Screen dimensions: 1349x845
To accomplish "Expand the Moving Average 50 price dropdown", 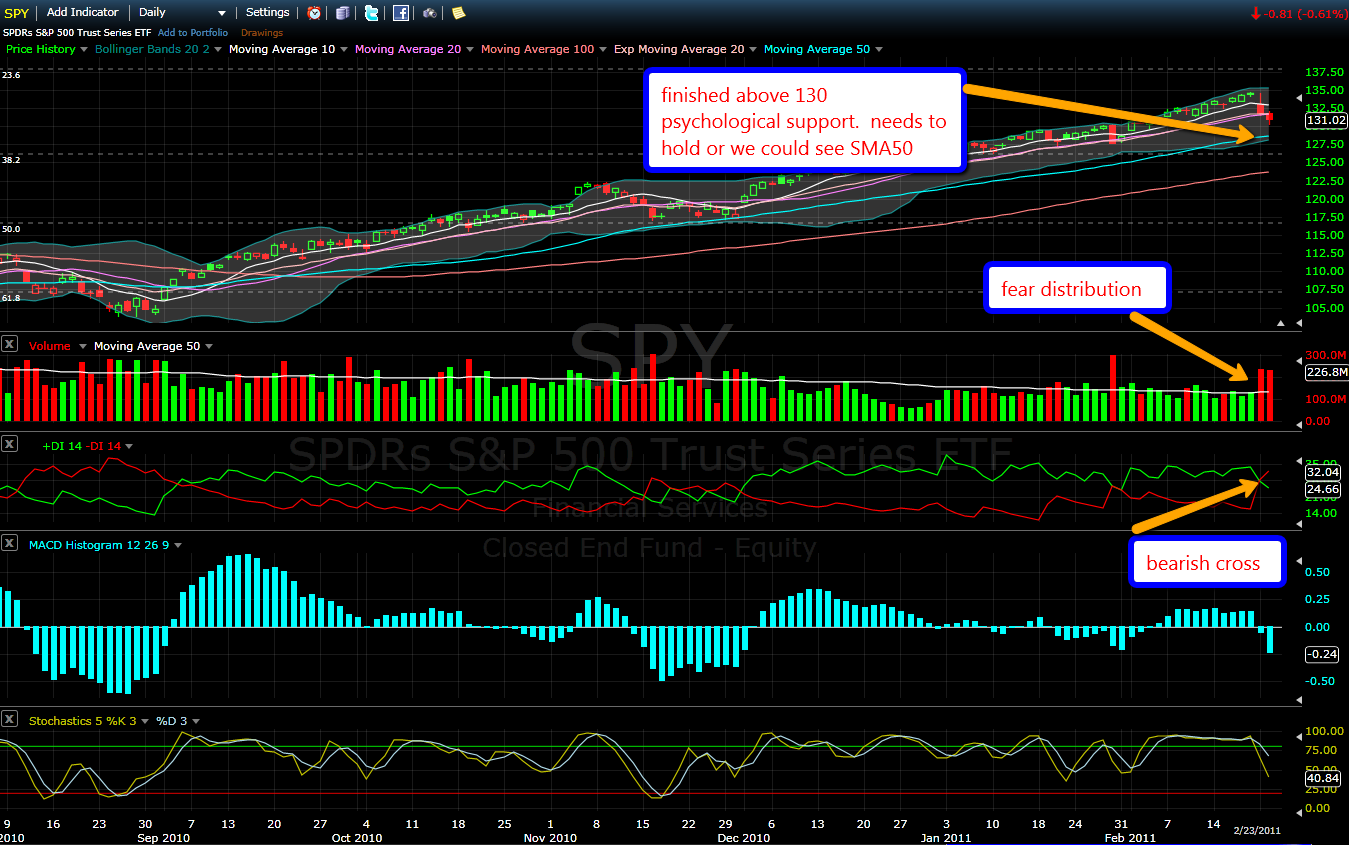I will point(878,49).
